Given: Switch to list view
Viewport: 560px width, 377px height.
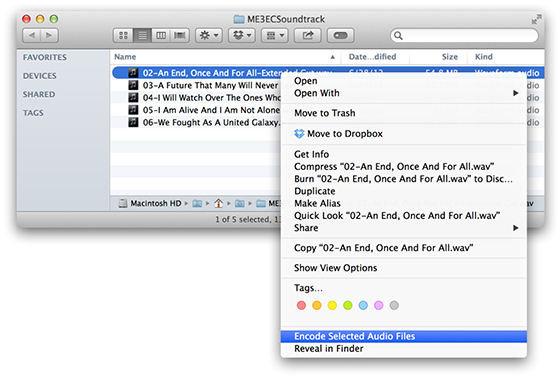Looking at the screenshot, I should 142,35.
